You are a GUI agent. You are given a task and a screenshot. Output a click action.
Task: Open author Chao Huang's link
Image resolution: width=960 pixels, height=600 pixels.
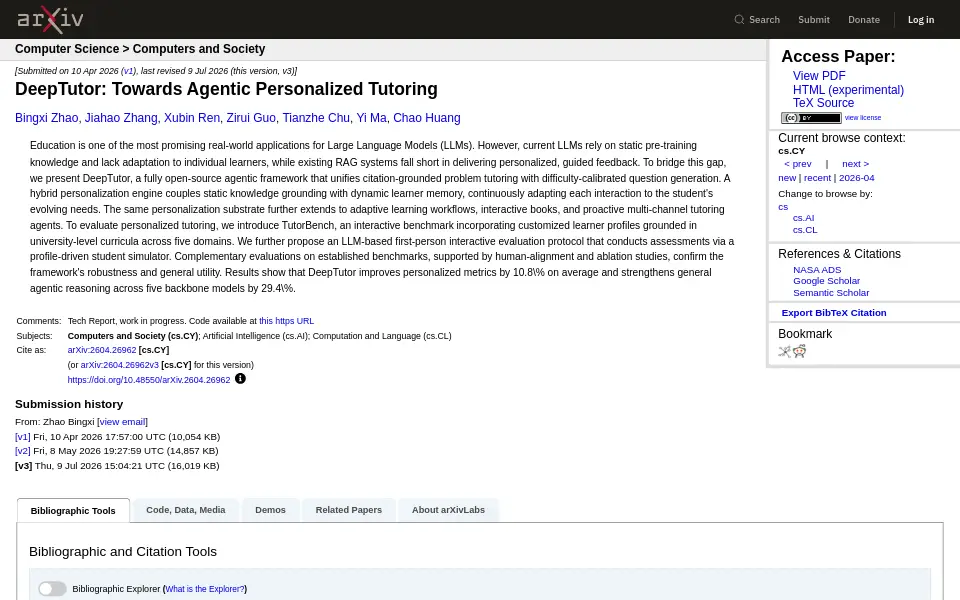(427, 118)
